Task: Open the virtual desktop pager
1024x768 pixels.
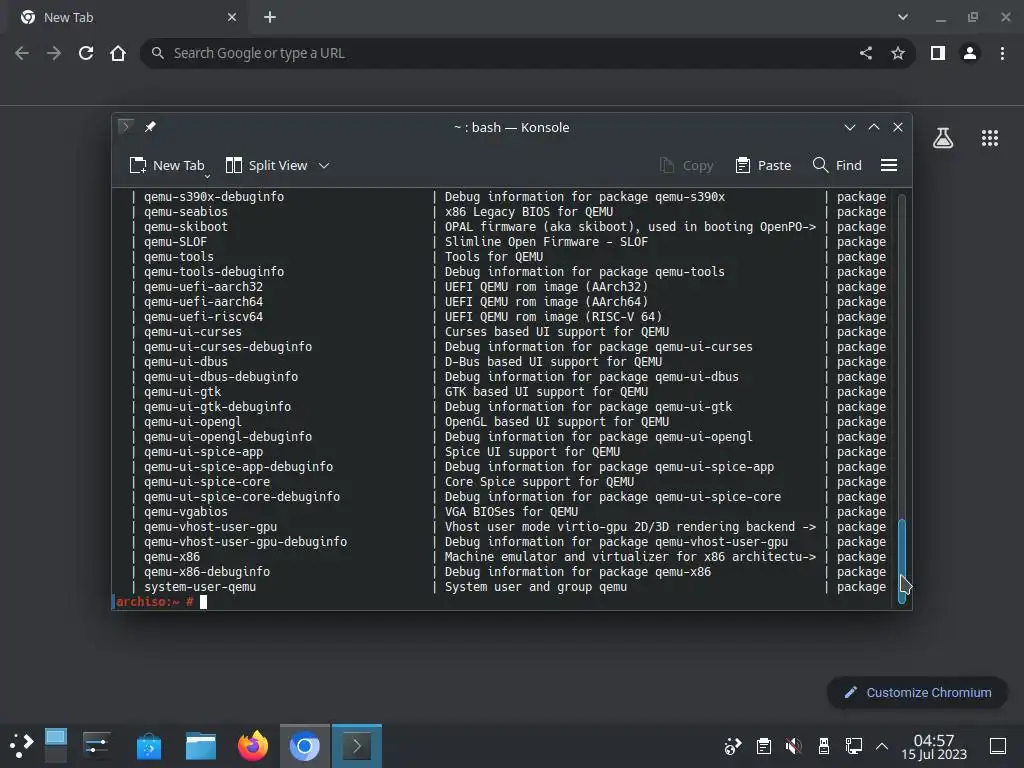Action: click(x=56, y=746)
